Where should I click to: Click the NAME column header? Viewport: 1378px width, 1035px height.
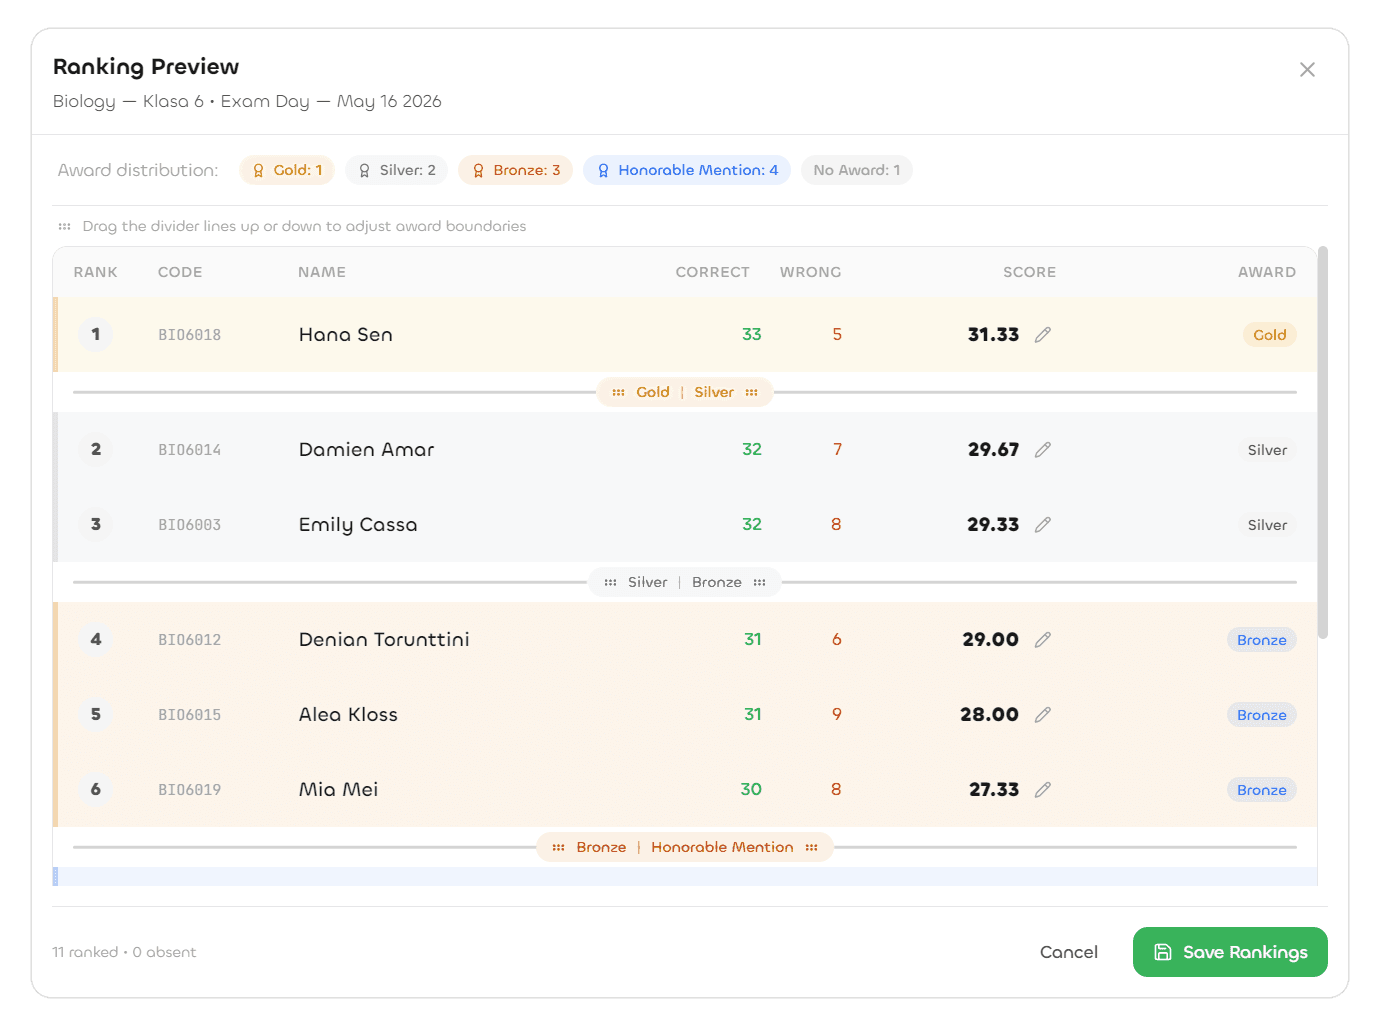[322, 272]
